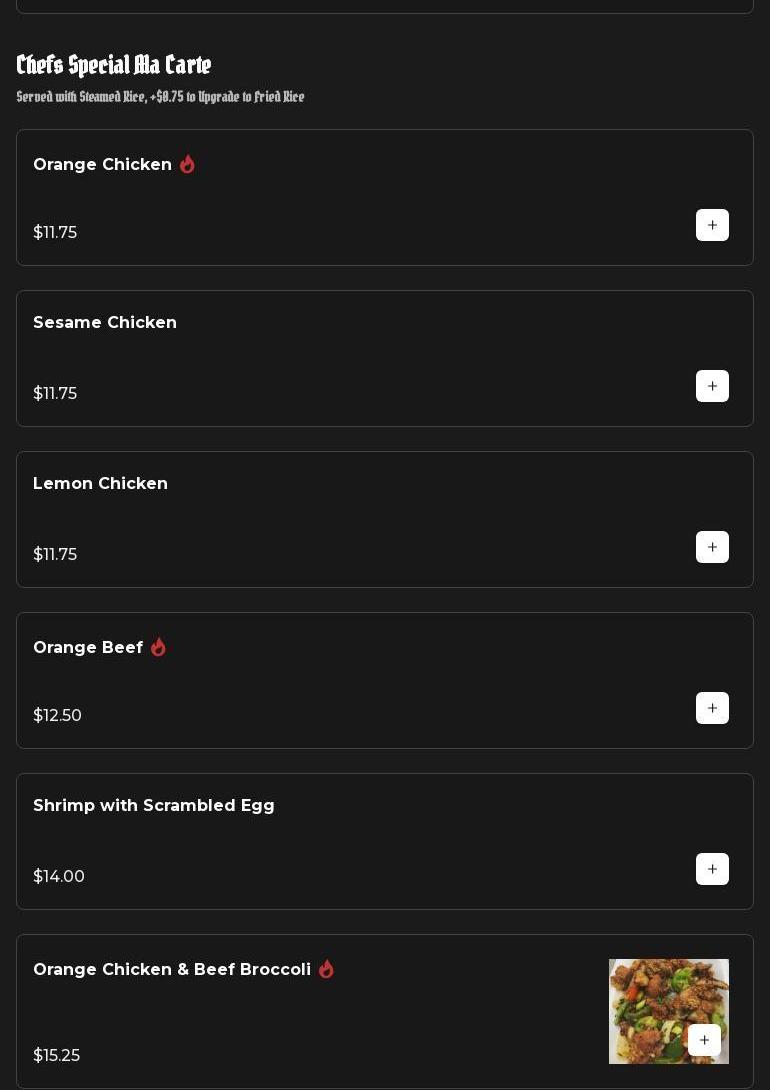770x1090 pixels.
Task: Click the Chefs Special Ala Carte heading
Action: click(x=114, y=66)
